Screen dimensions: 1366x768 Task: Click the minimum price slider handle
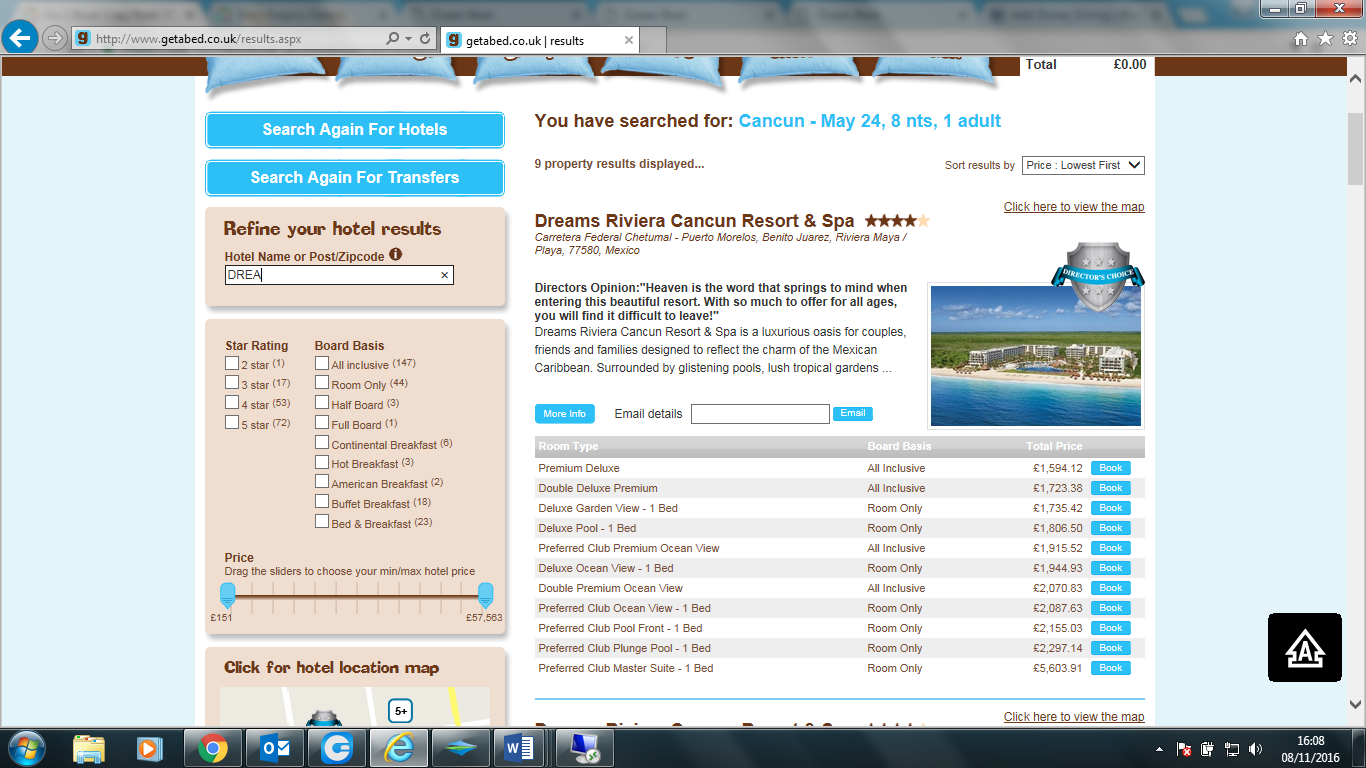pos(227,595)
